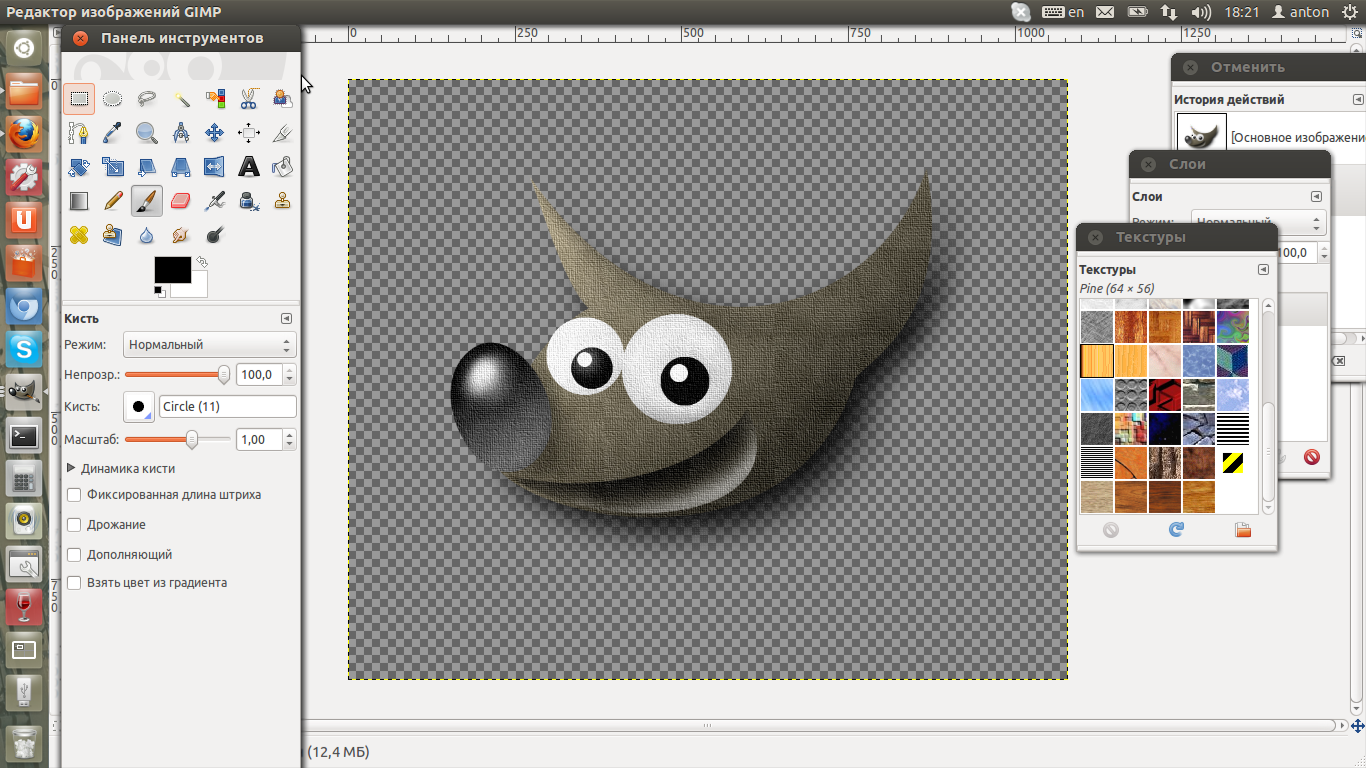Image resolution: width=1366 pixels, height=768 pixels.
Task: Open the white background color swatch
Action: tap(198, 288)
